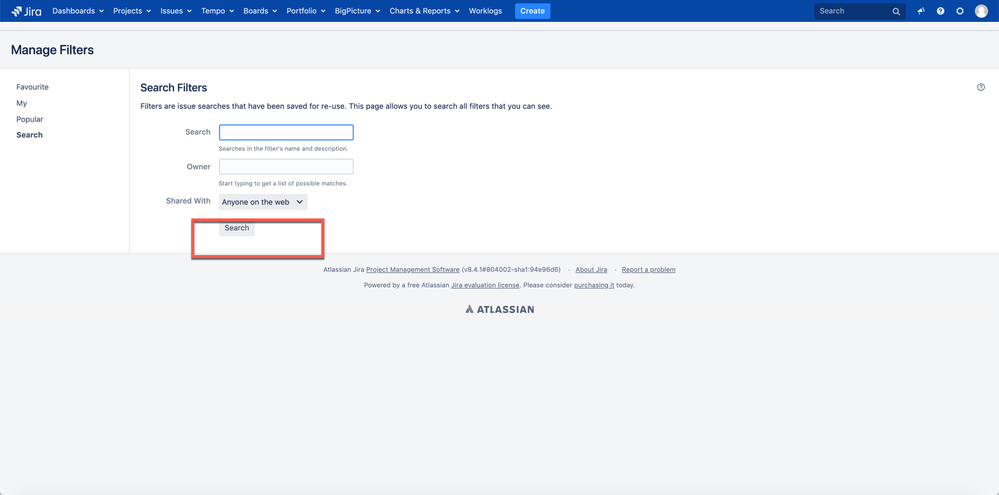Click the Jira logo

coord(26,11)
